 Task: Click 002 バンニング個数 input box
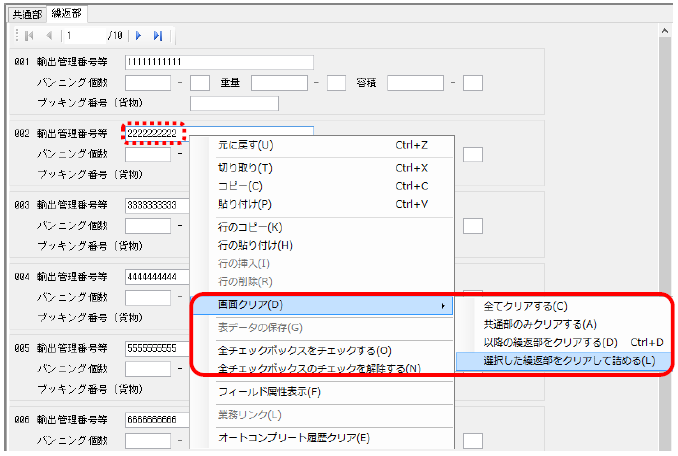(x=148, y=154)
